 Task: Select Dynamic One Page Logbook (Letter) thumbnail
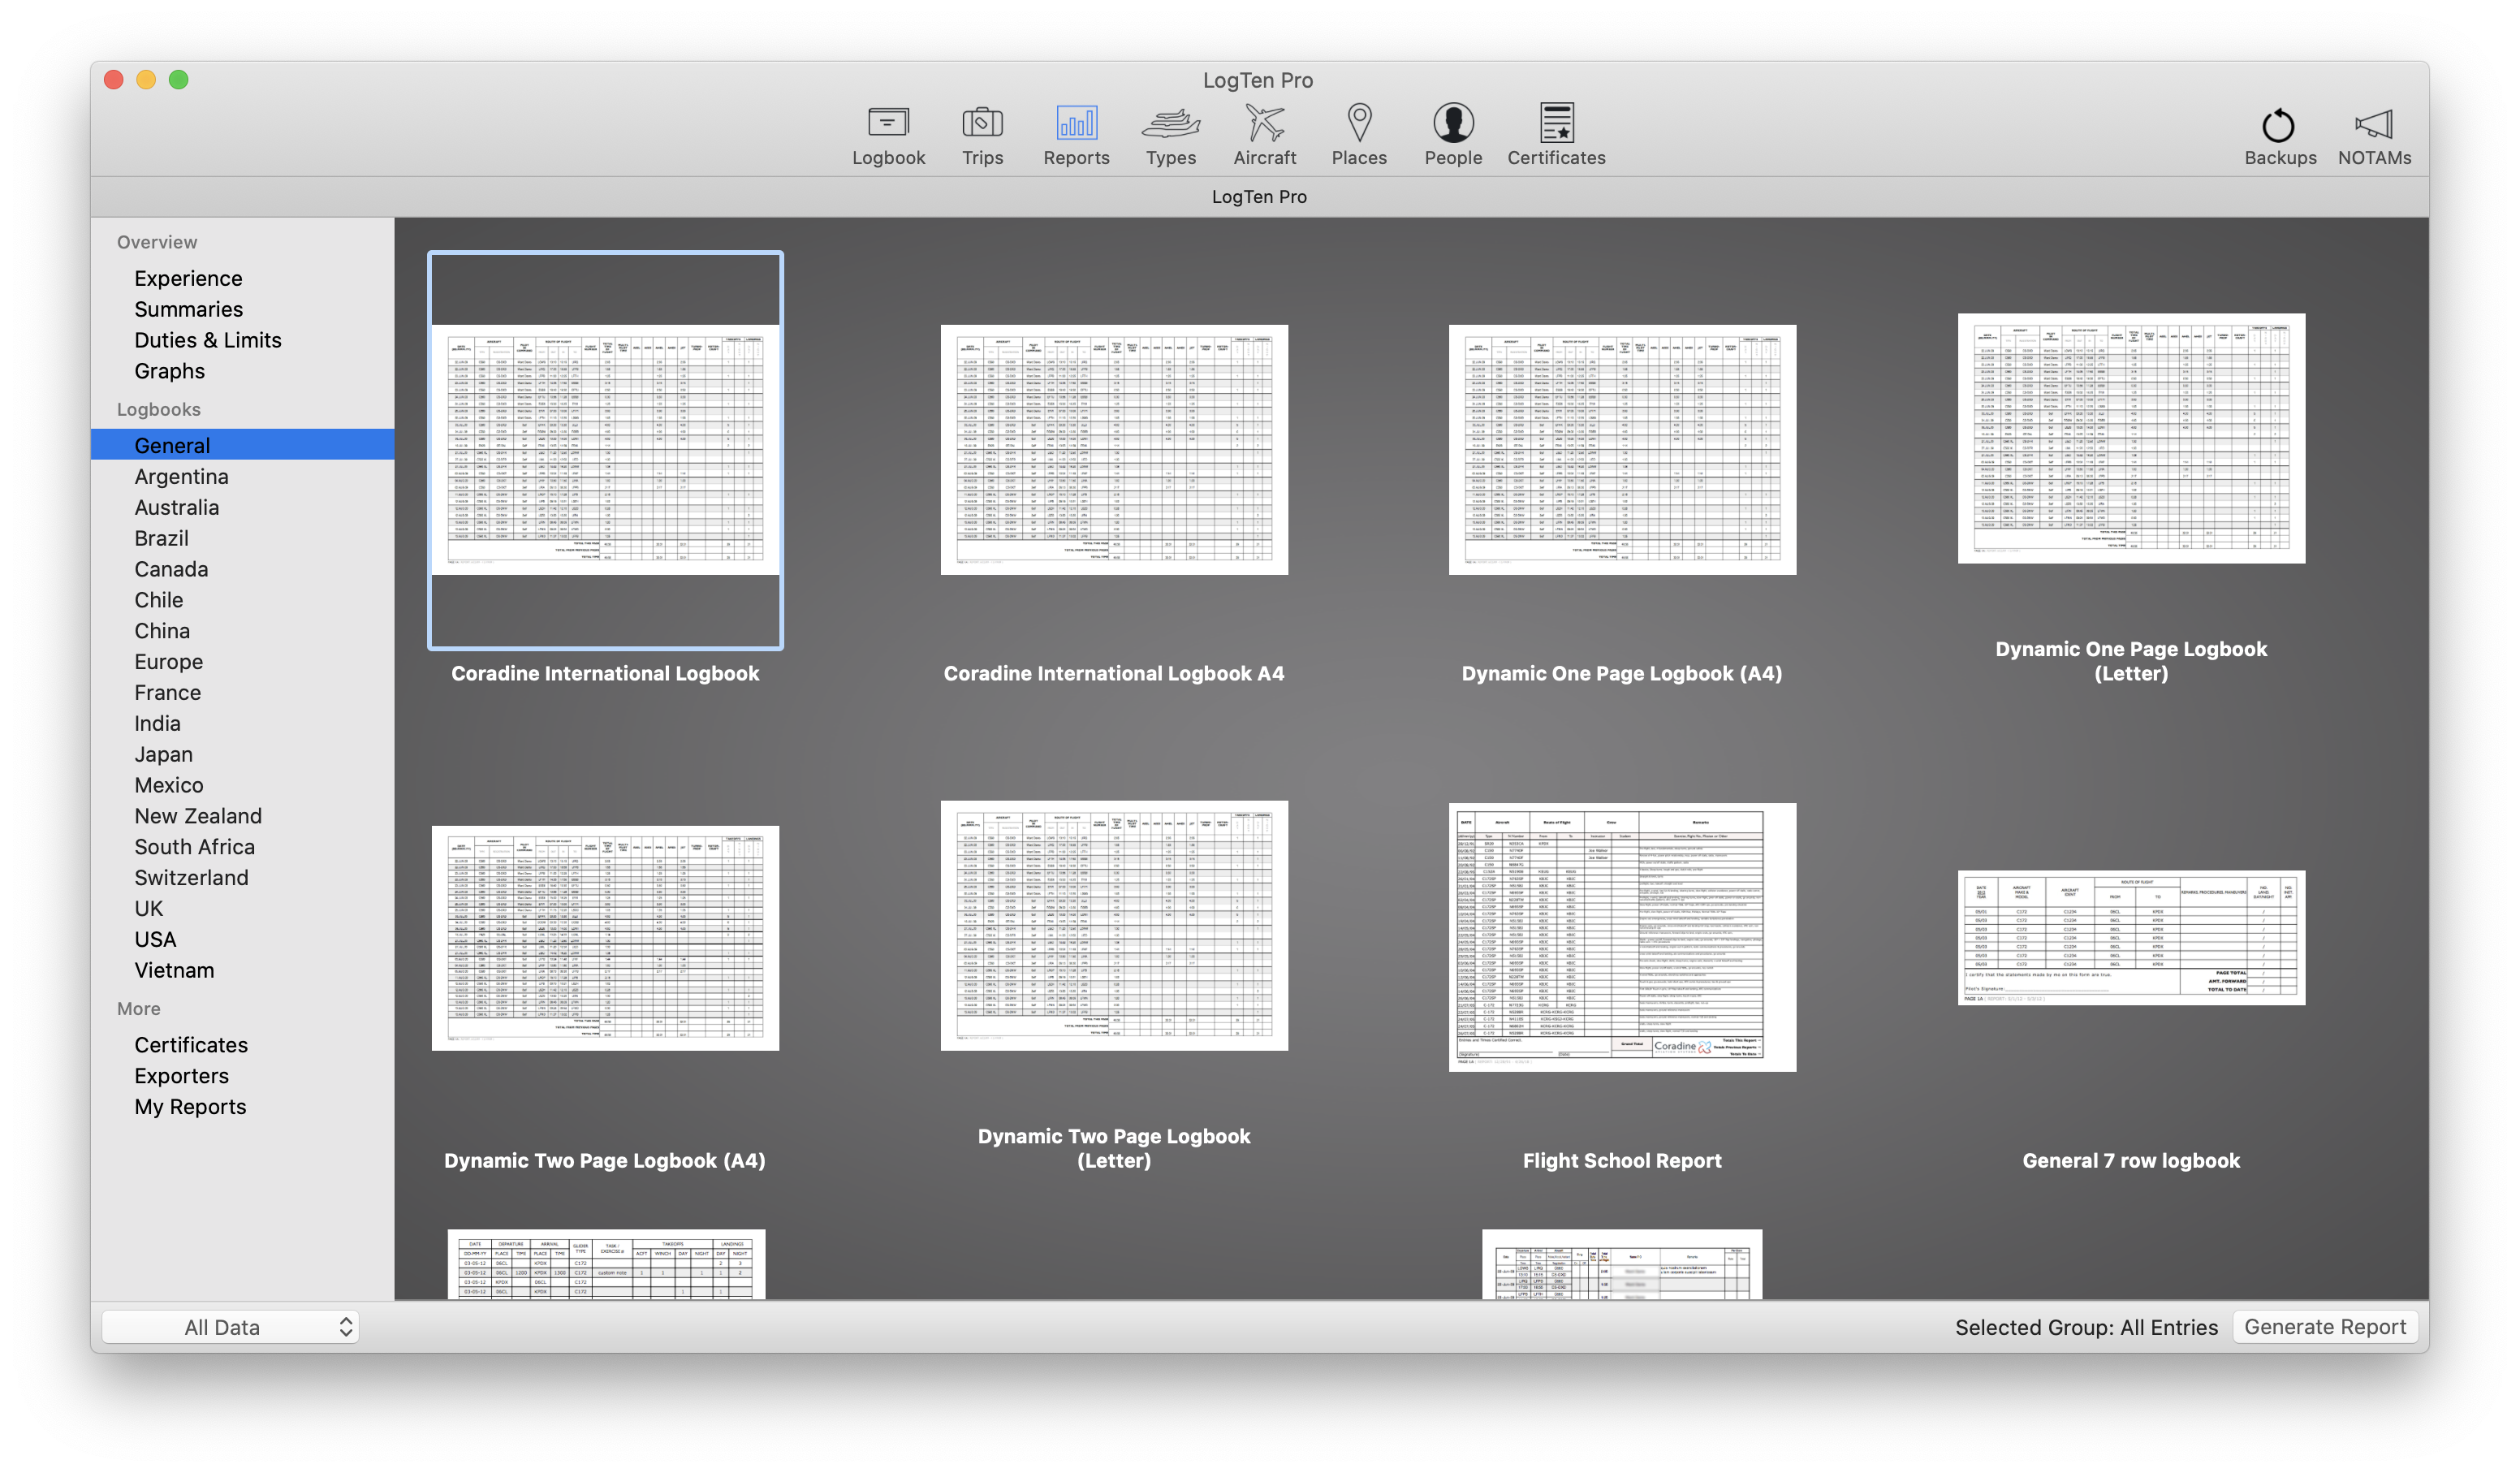(x=2131, y=438)
